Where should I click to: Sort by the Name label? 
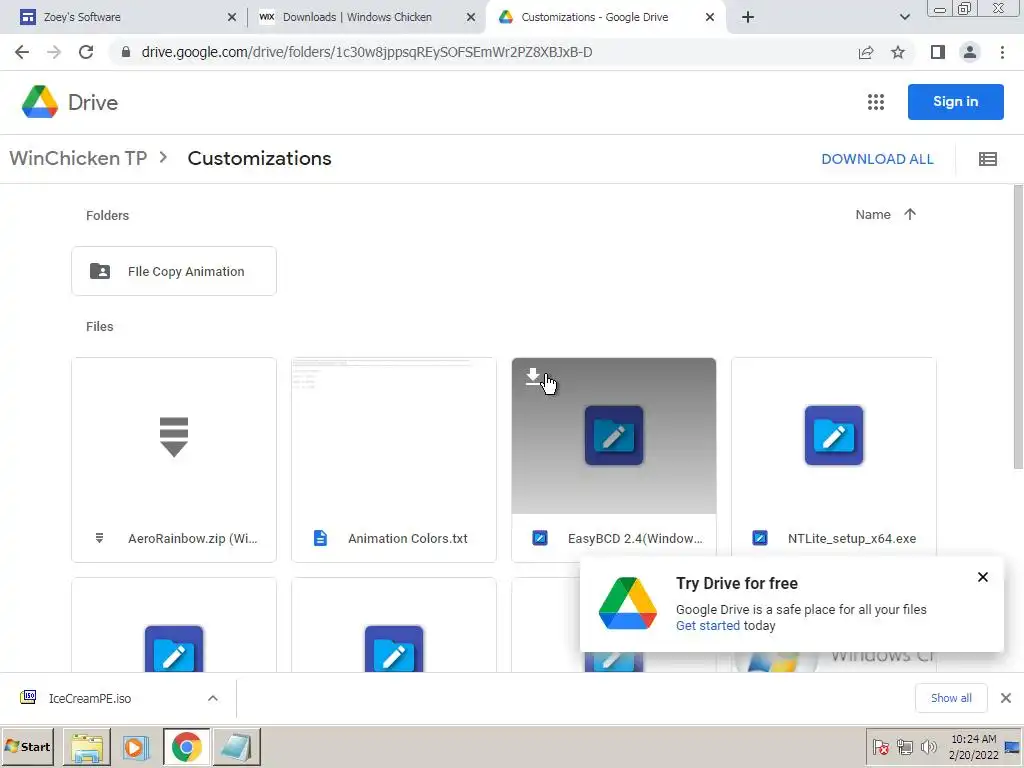tap(873, 214)
